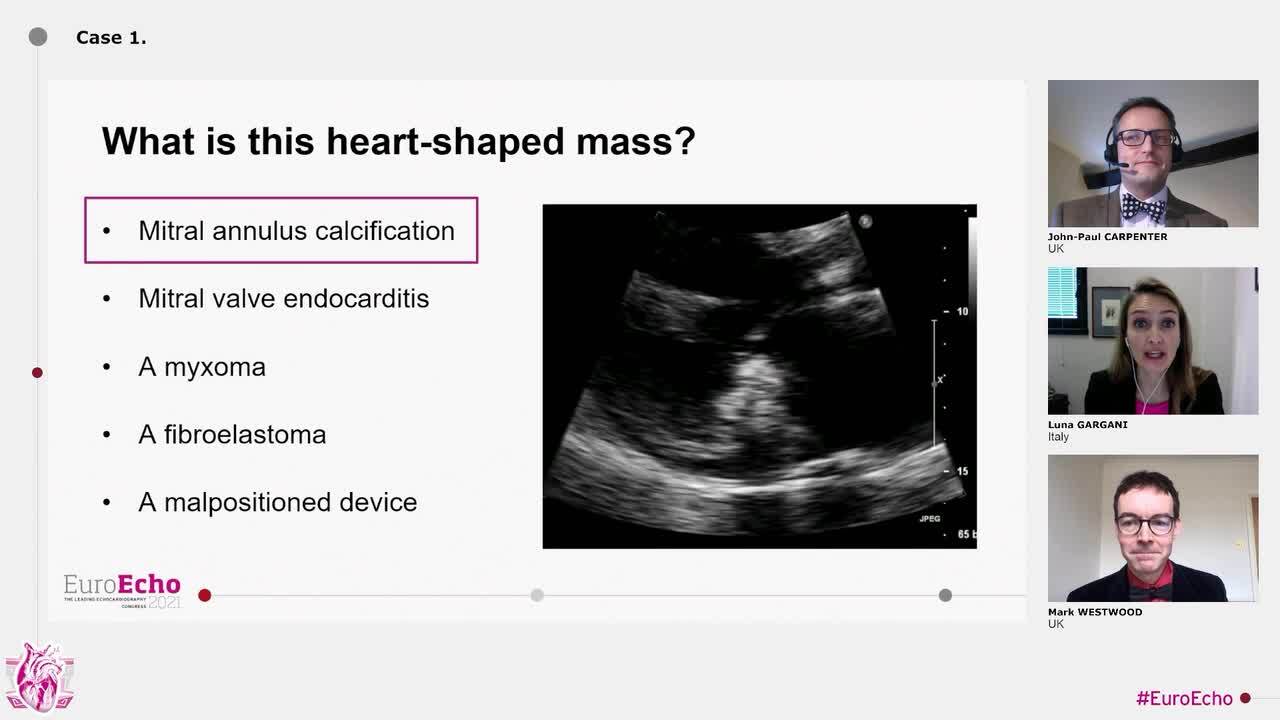Click the heart-shaped mass question title

tap(398, 141)
